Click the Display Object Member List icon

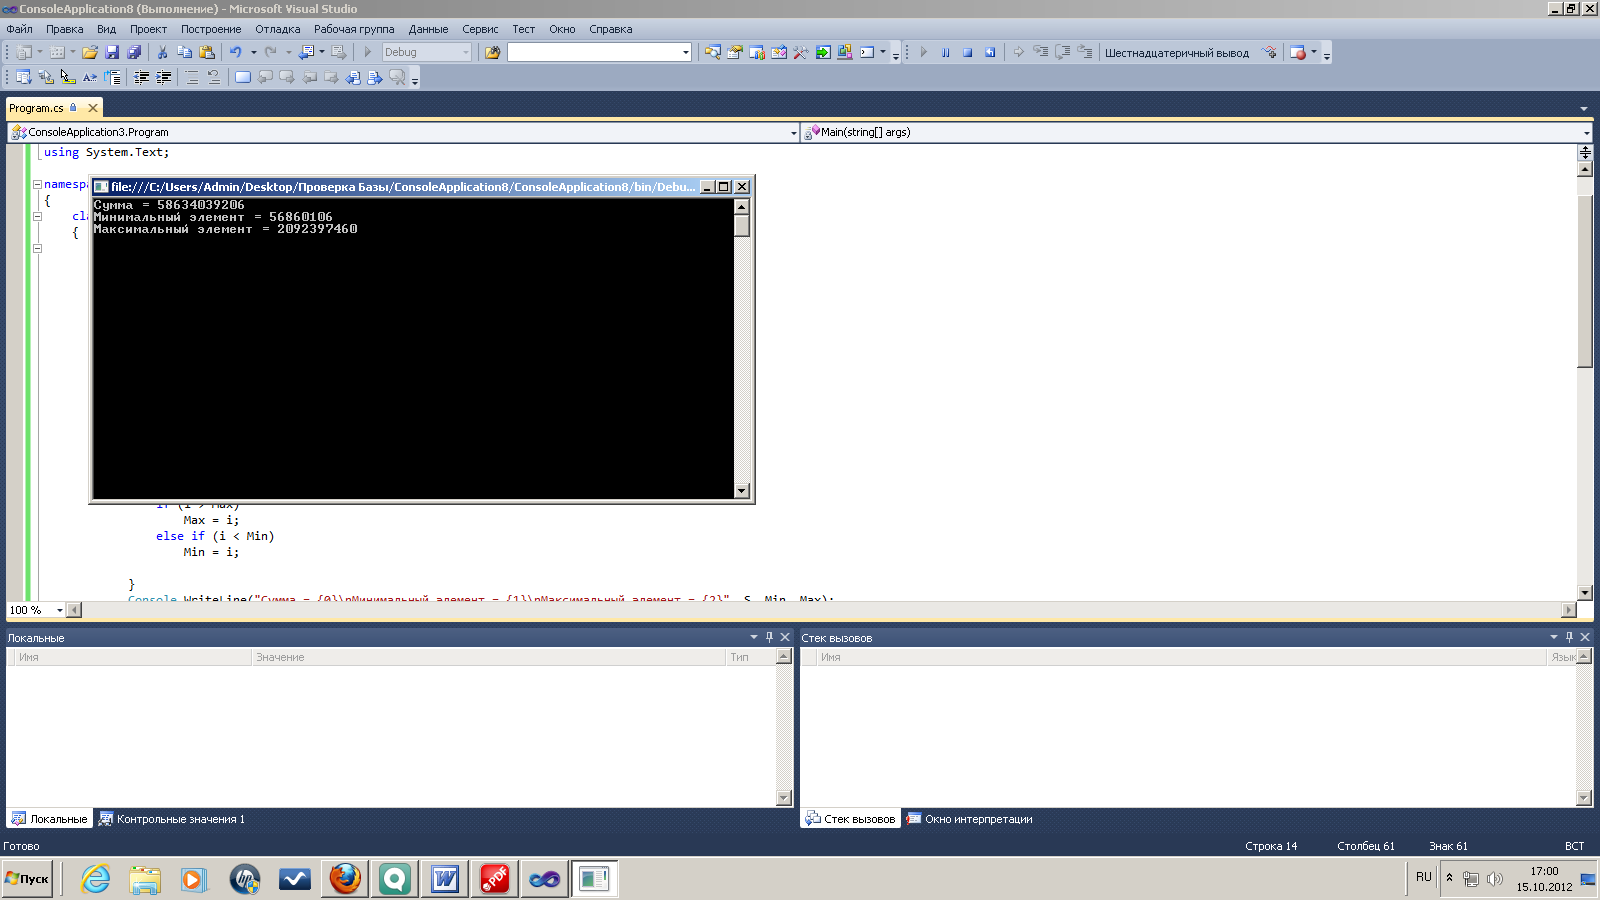pos(23,77)
